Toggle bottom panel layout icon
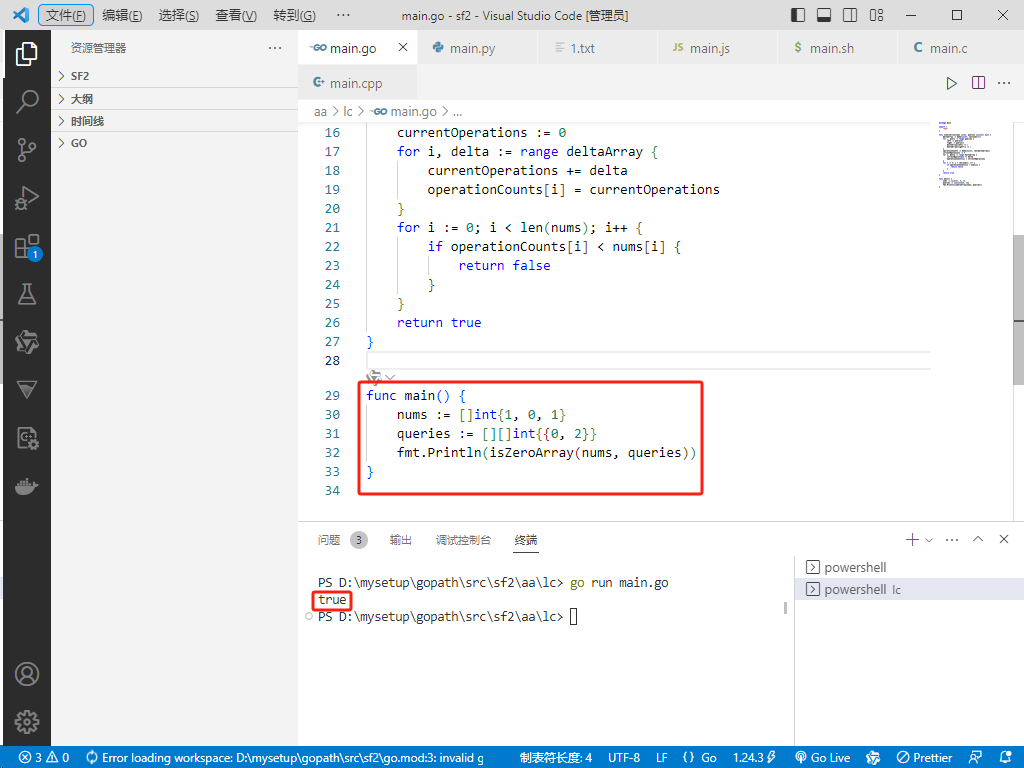Image resolution: width=1024 pixels, height=768 pixels. [824, 15]
